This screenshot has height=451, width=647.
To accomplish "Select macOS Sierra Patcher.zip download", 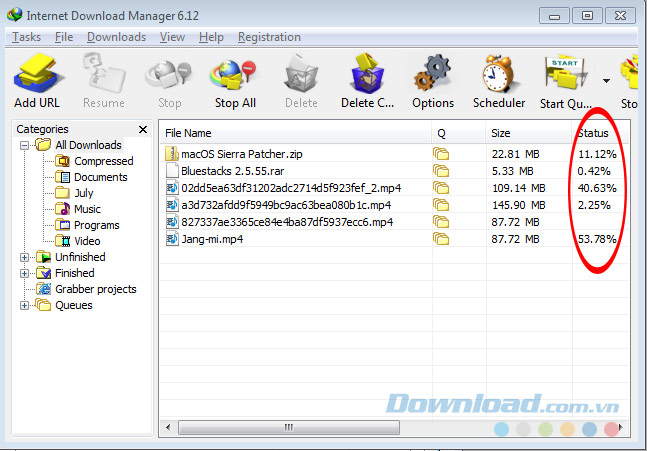I will coord(242,154).
